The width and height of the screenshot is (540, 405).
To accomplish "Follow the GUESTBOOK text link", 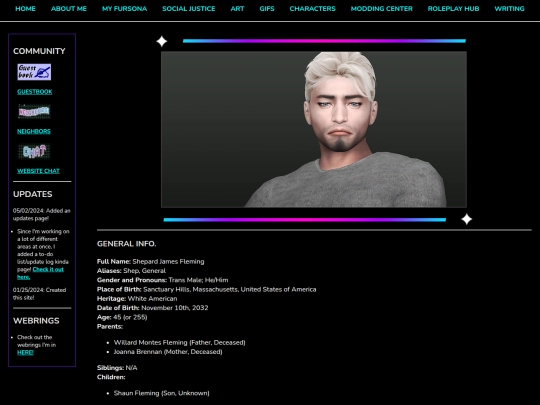I will tap(35, 92).
